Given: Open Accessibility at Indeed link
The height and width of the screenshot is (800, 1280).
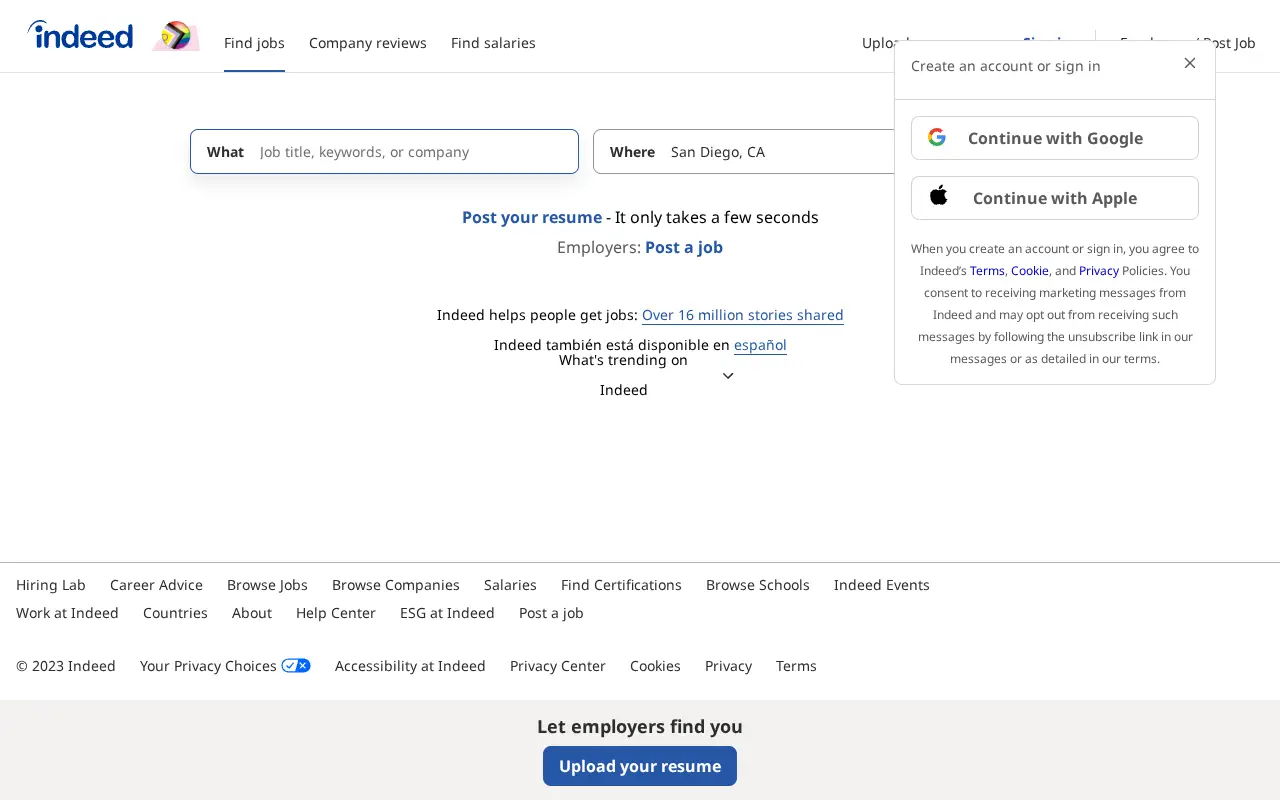Looking at the screenshot, I should [x=410, y=666].
